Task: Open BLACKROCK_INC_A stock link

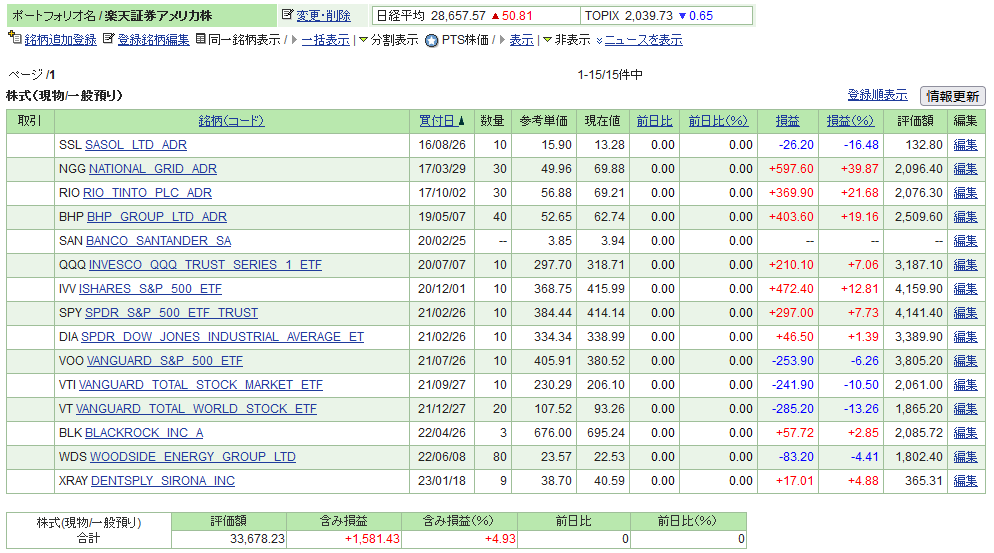Action: click(x=144, y=433)
